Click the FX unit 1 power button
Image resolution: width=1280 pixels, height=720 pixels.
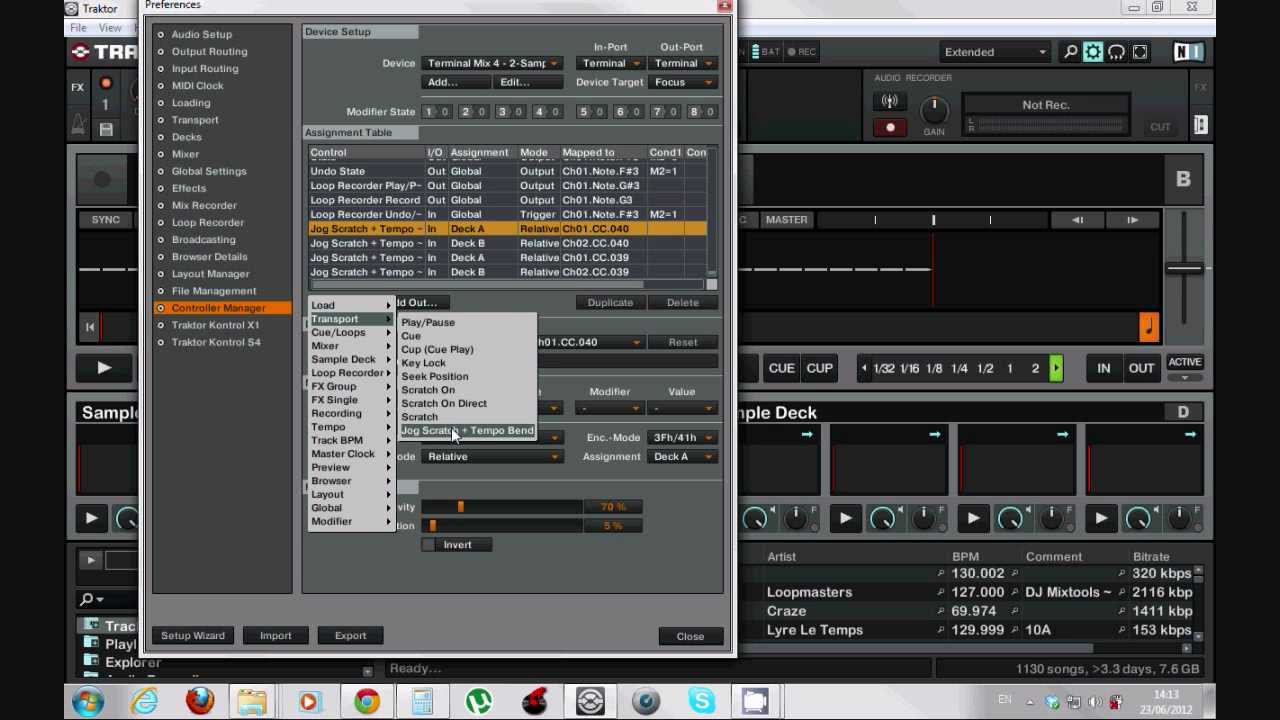(105, 84)
